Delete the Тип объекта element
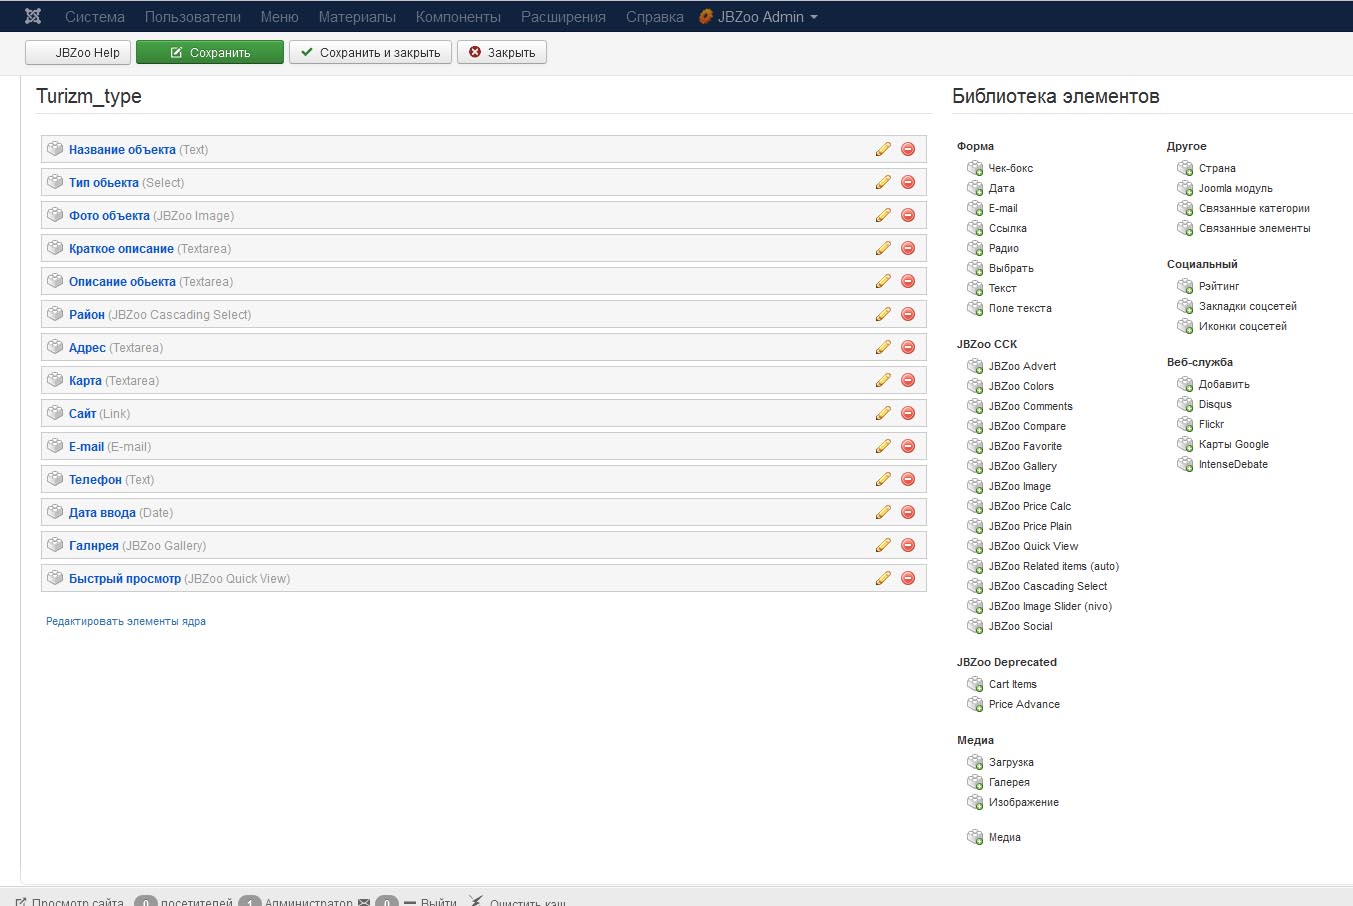The image size is (1353, 906). tap(908, 182)
